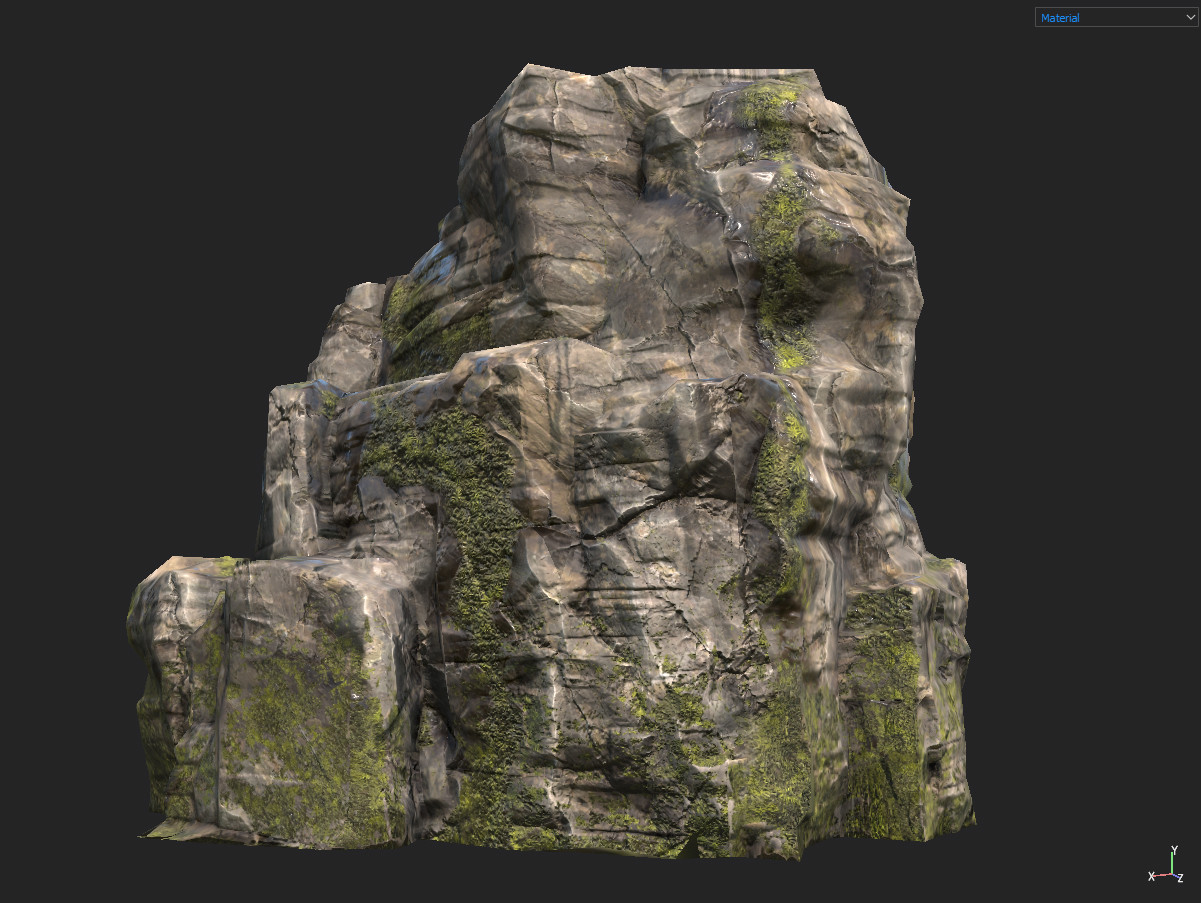Click the red X axis arm

[x=1163, y=875]
